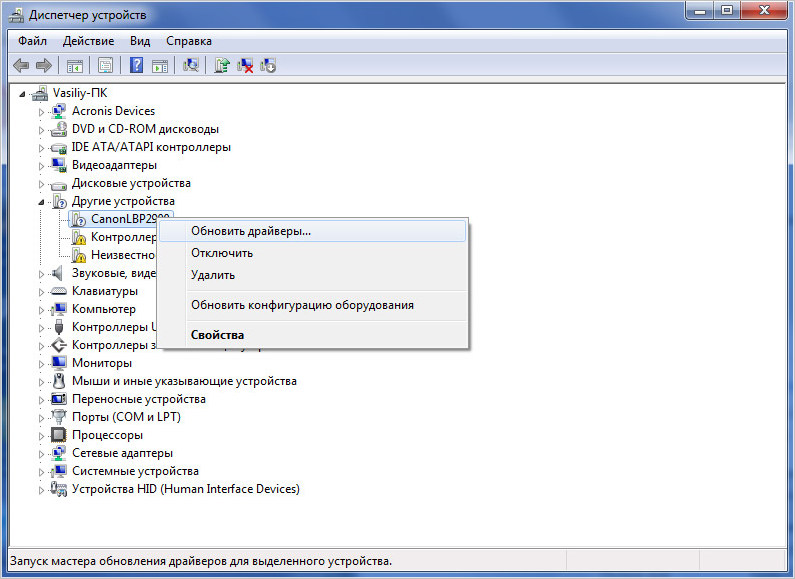Expand the Сетевые адаптеры category
Screen dimensions: 795x579
[x=42, y=453]
